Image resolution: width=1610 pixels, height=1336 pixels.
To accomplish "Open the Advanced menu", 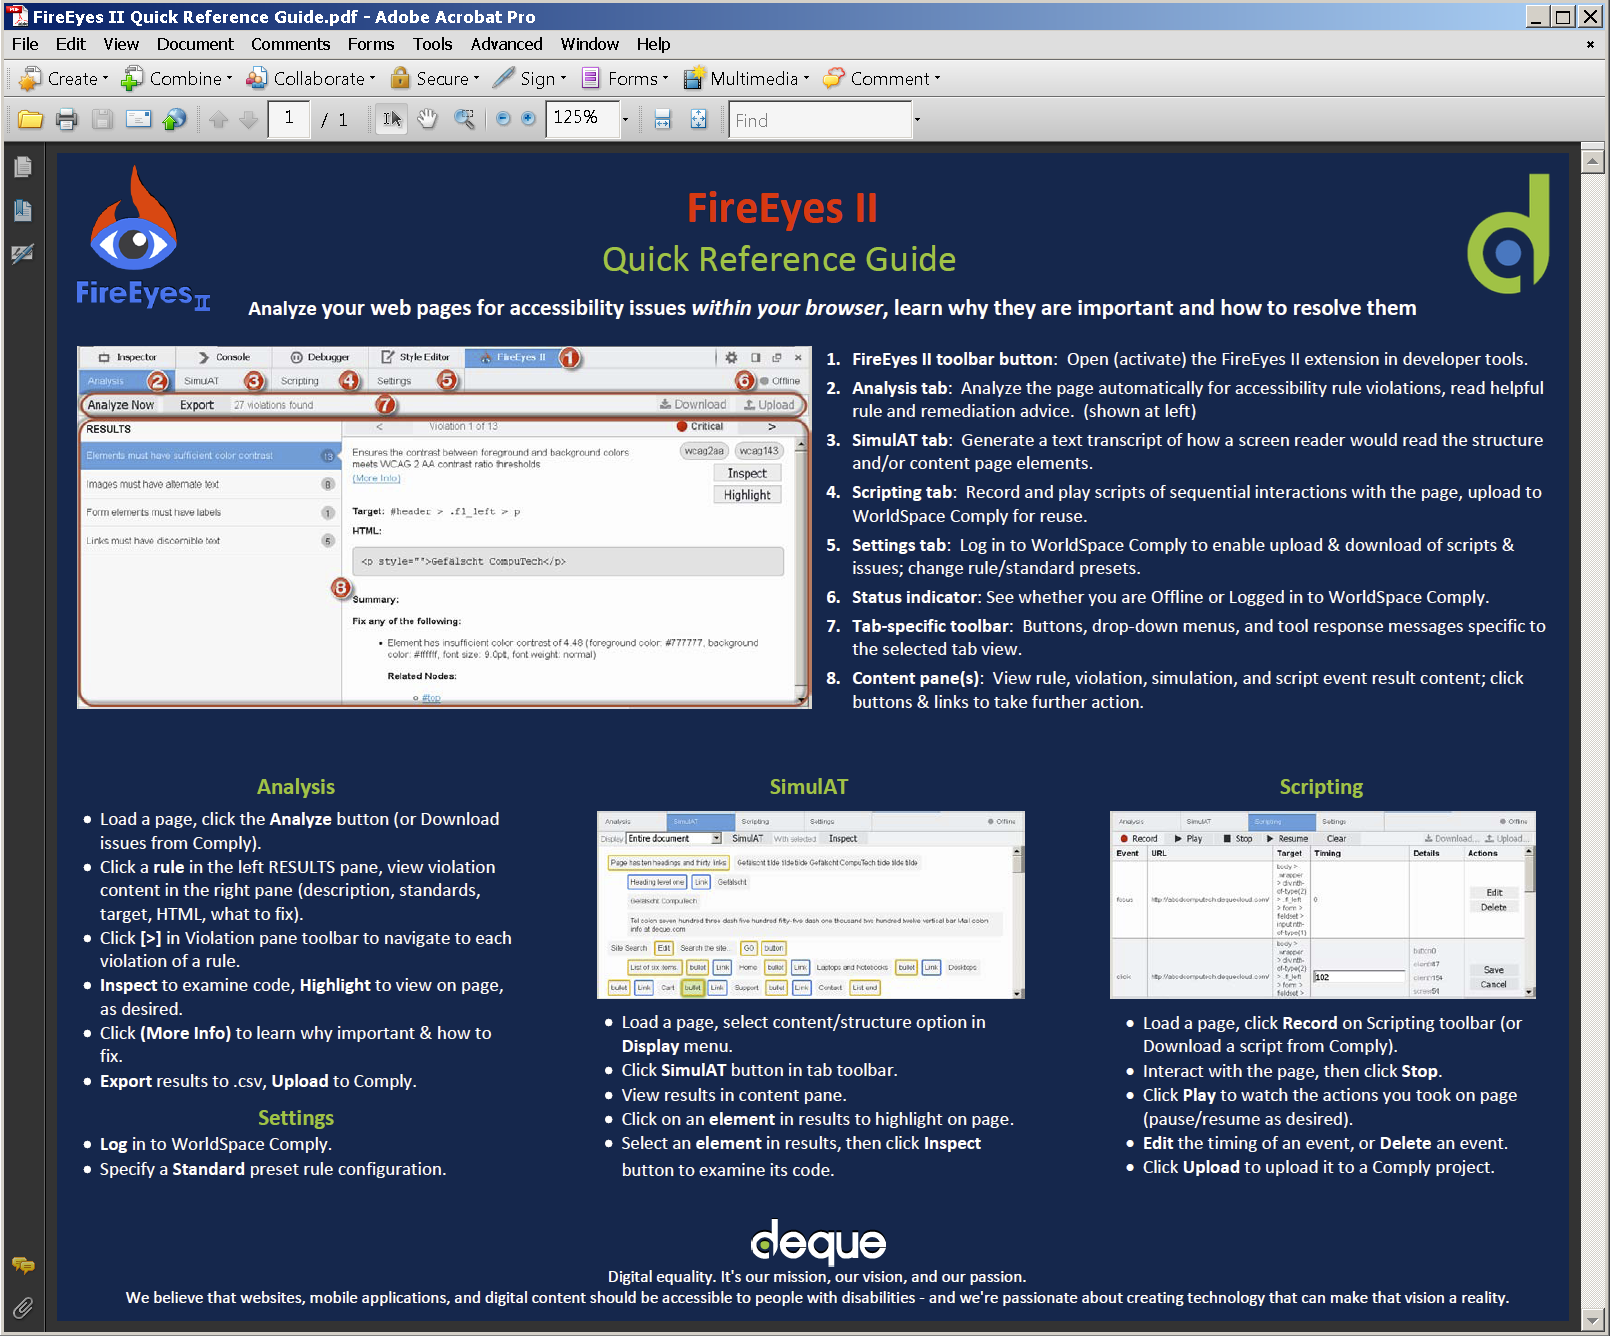I will pyautogui.click(x=506, y=44).
